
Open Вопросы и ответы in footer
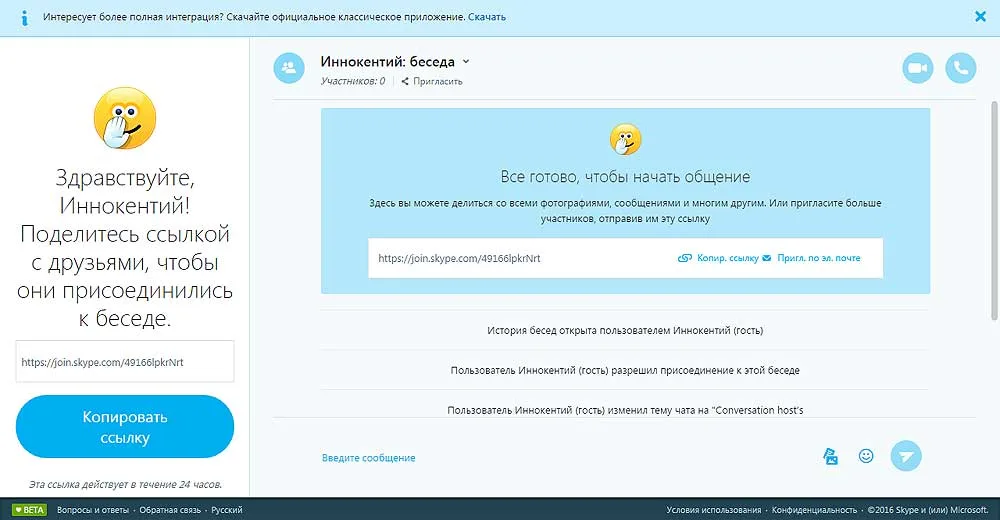pyautogui.click(x=92, y=510)
